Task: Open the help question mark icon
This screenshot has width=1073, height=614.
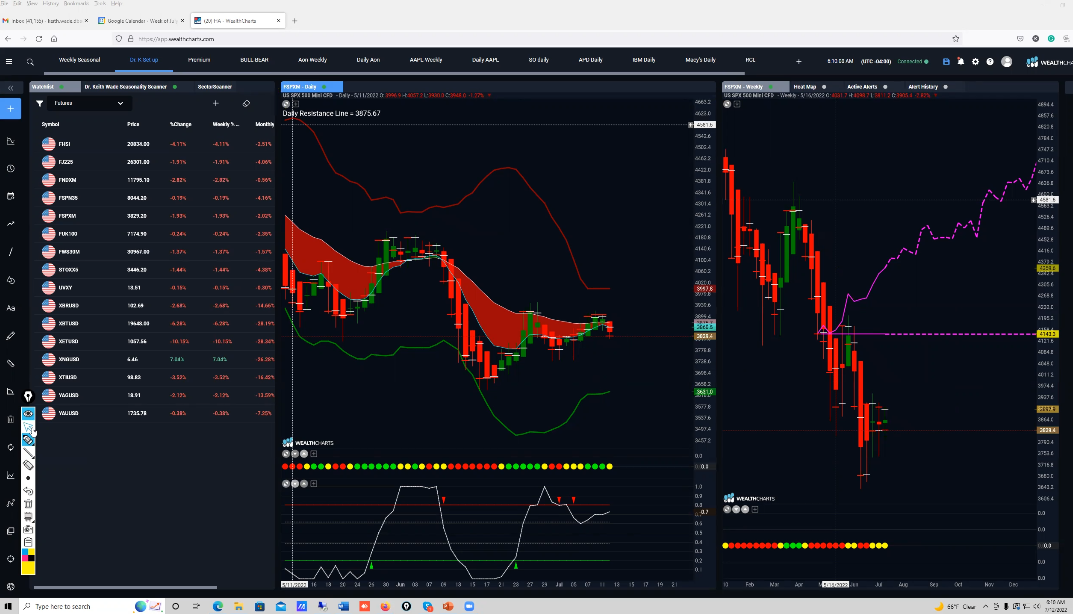Action: [990, 62]
